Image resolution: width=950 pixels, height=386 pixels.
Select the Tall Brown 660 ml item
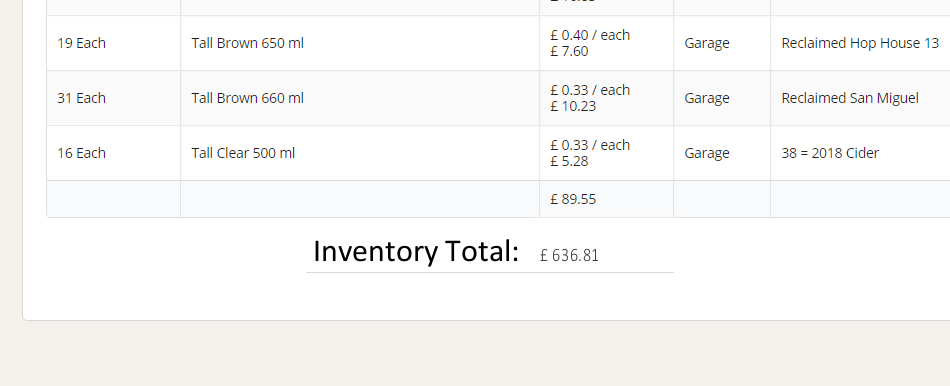[247, 98]
